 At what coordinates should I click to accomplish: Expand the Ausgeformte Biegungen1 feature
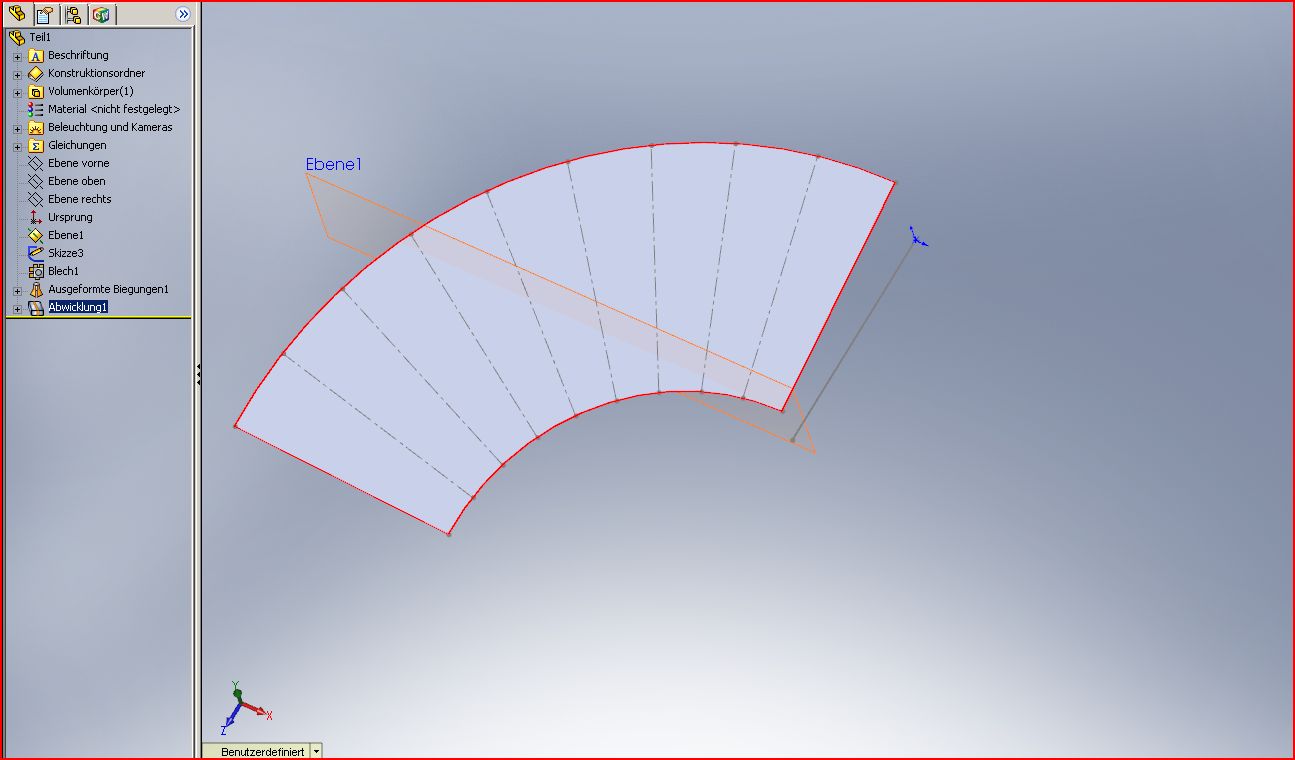(x=17, y=290)
